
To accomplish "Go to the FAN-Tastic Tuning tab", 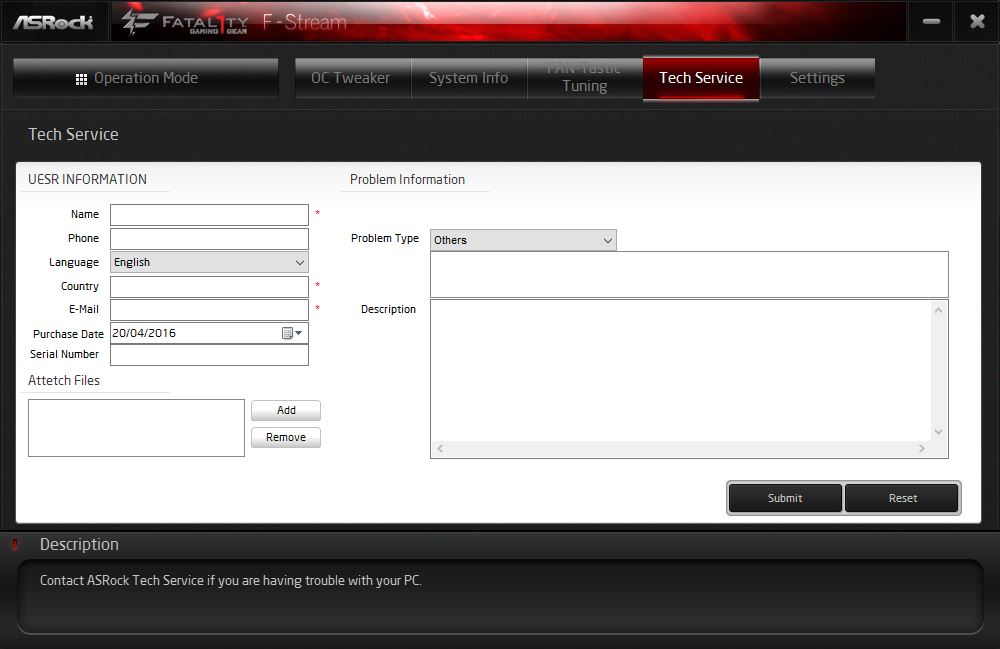I will coord(585,78).
